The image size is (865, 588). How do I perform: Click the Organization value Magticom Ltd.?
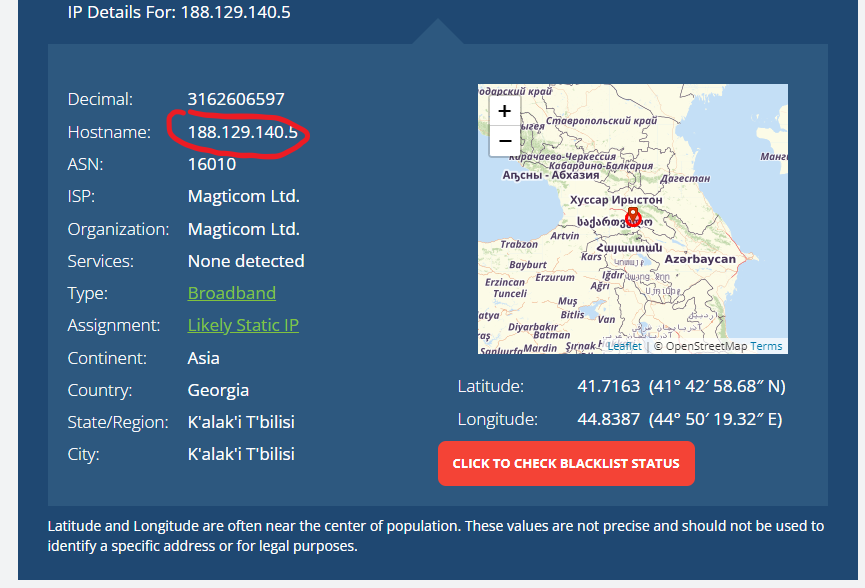tap(243, 229)
